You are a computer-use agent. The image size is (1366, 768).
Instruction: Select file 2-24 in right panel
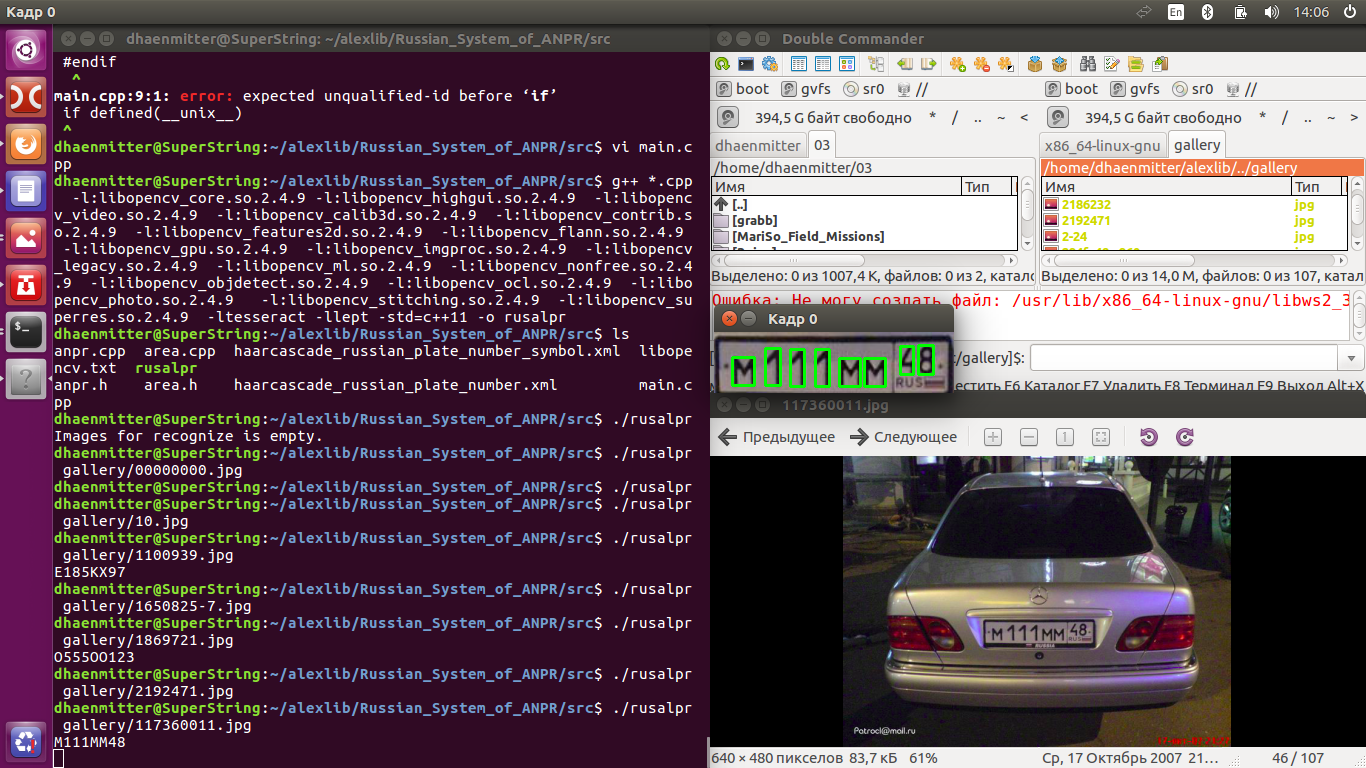click(1193, 236)
